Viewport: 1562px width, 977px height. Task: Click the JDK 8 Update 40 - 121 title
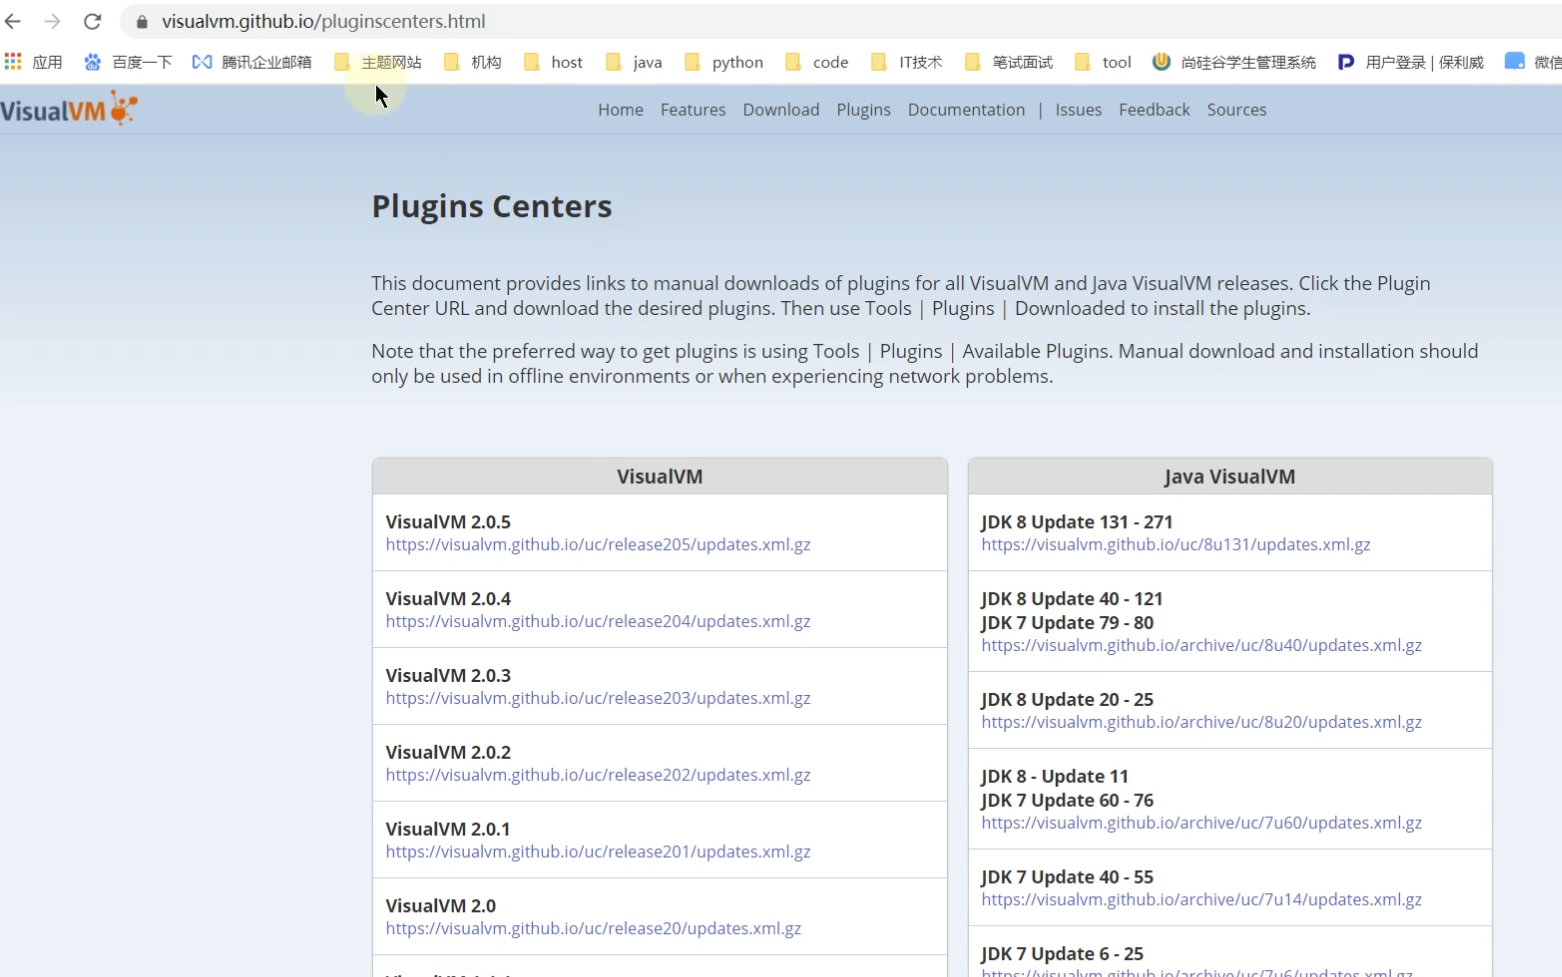(1072, 599)
